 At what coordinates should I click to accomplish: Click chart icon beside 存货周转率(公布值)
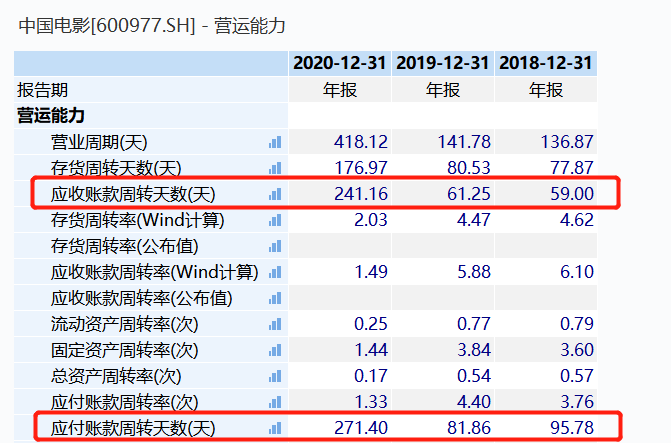275,246
